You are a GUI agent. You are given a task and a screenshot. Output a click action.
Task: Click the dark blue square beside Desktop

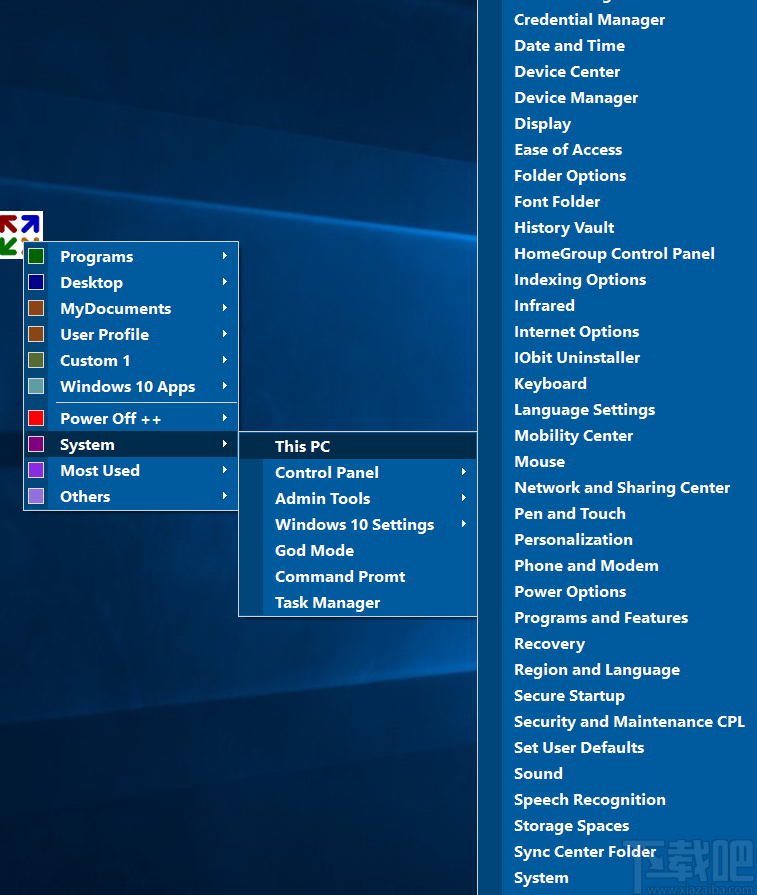pyautogui.click(x=36, y=282)
